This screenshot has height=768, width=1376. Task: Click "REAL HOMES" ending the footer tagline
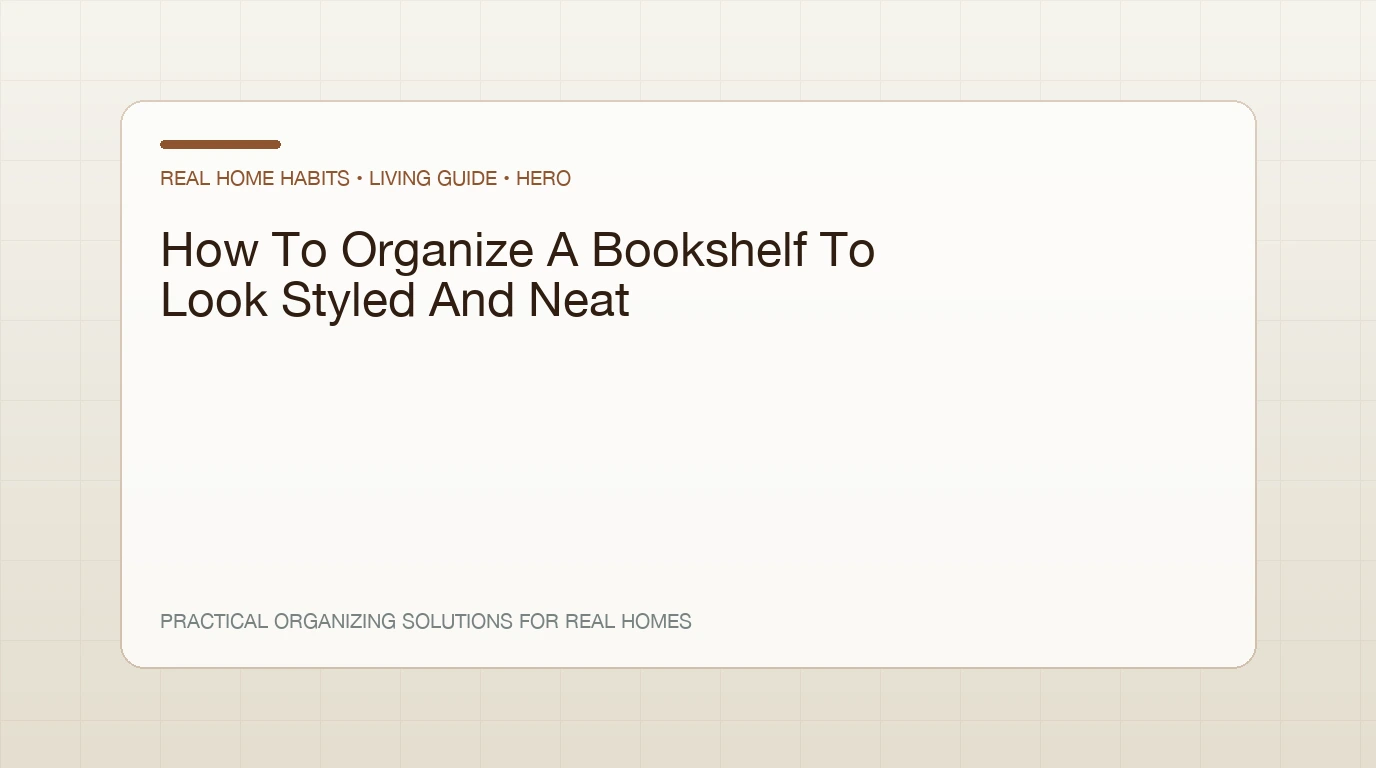tap(628, 621)
